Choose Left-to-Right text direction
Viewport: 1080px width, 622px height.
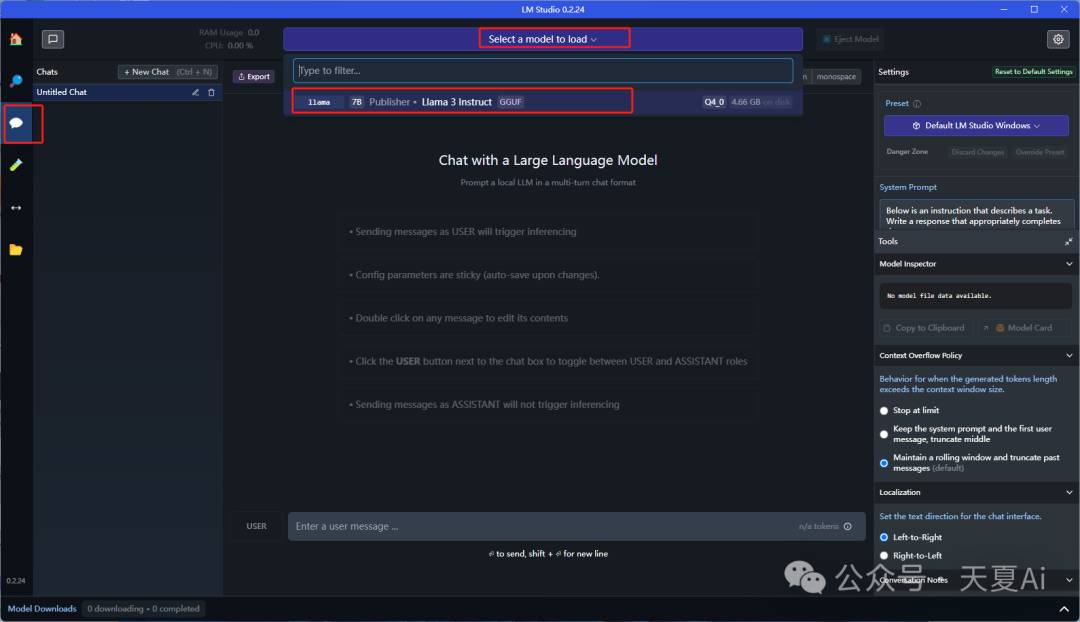coord(884,537)
